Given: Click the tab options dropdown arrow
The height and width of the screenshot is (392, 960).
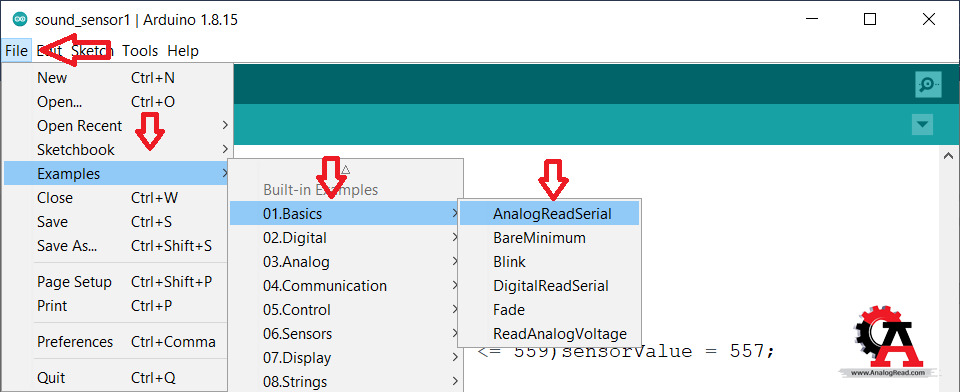Looking at the screenshot, I should click(x=922, y=125).
